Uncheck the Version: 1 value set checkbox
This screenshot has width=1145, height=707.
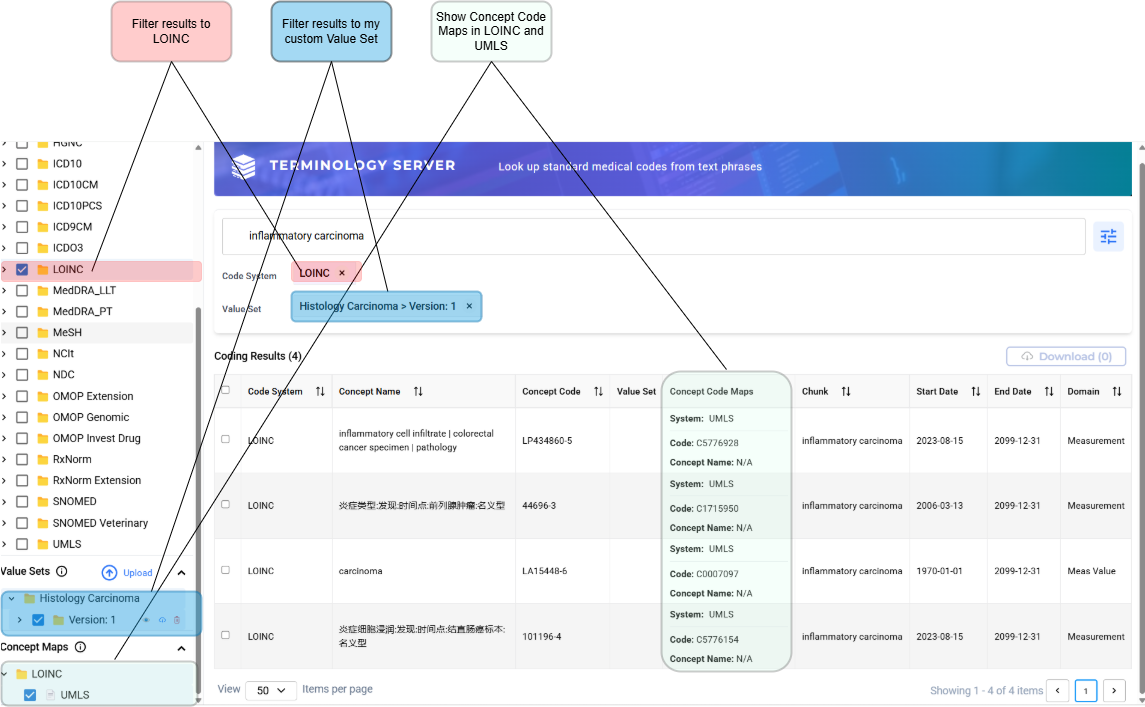38,620
